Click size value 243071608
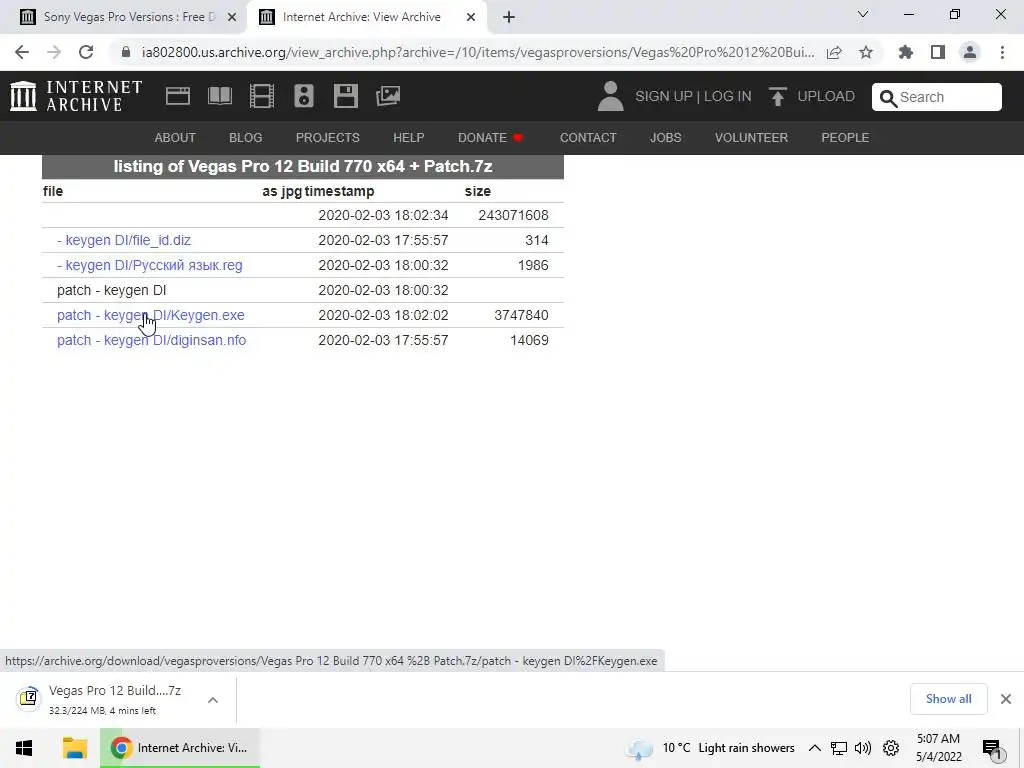Image resolution: width=1024 pixels, height=768 pixels. [513, 216]
